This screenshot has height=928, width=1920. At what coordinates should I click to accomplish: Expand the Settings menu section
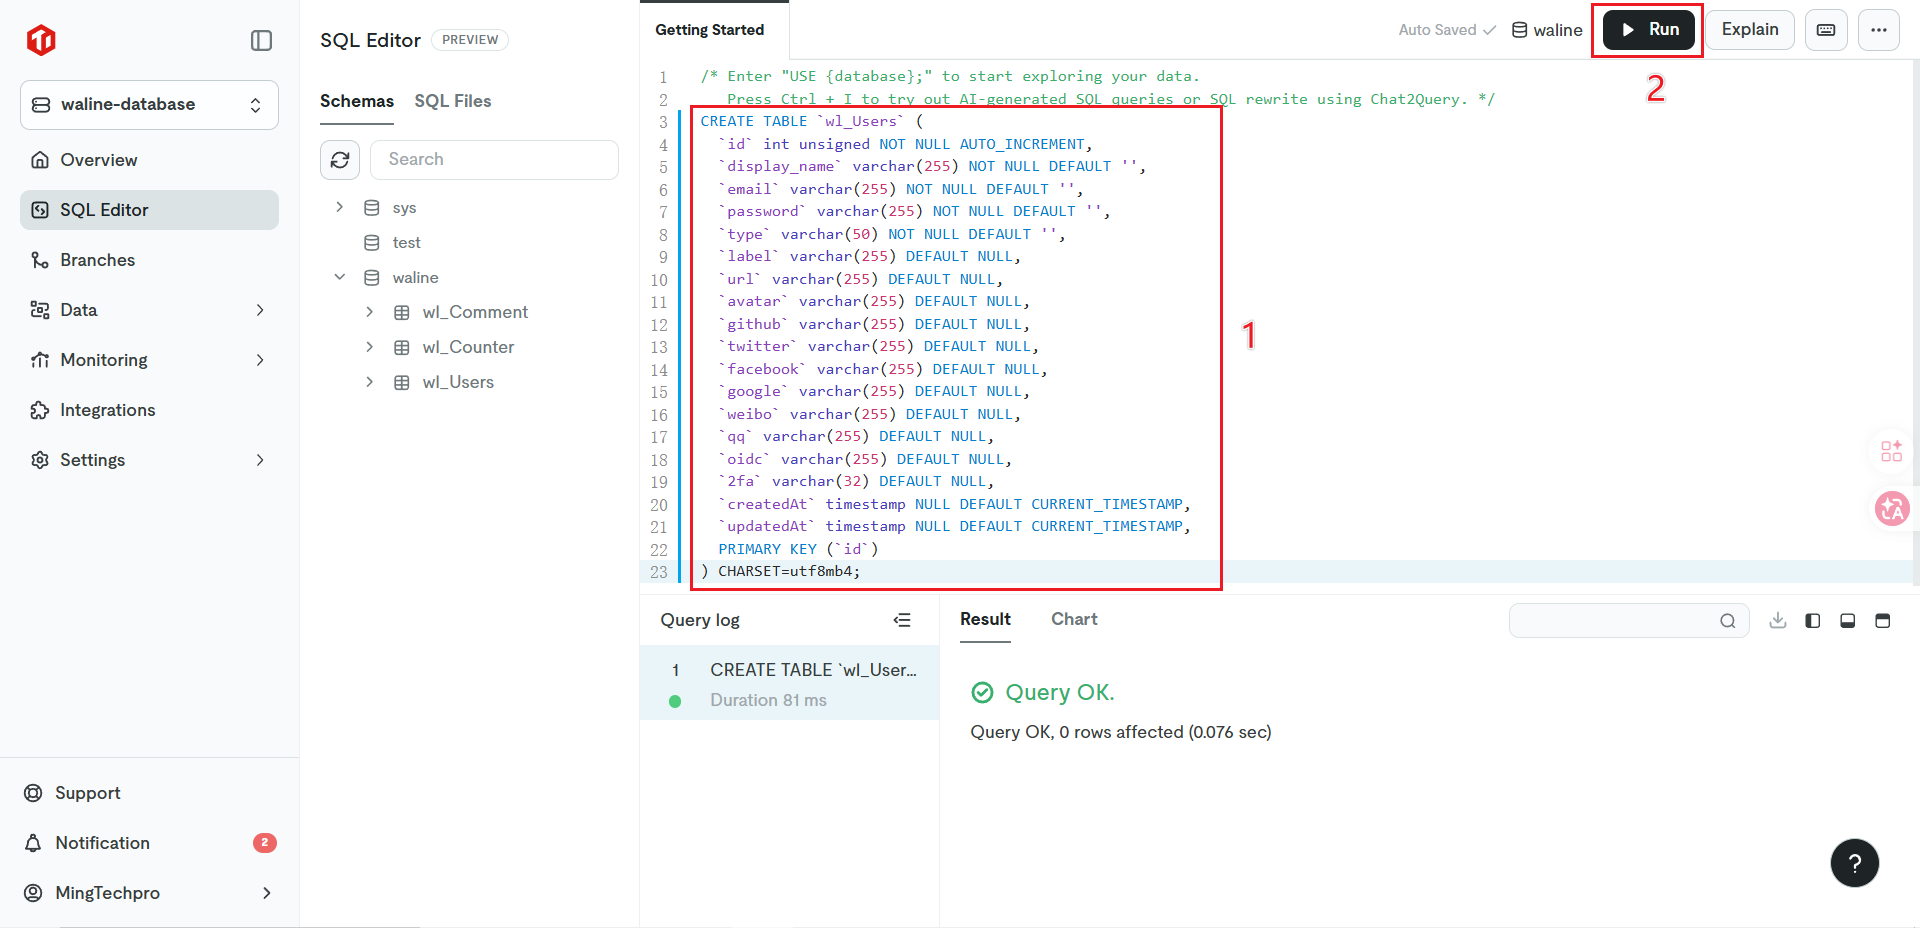coord(149,460)
